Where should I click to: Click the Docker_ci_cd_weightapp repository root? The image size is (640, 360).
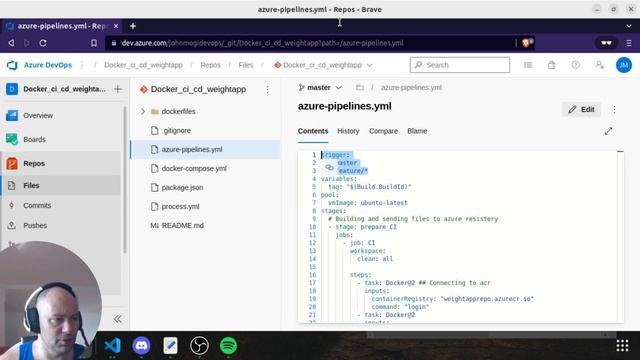click(x=198, y=89)
